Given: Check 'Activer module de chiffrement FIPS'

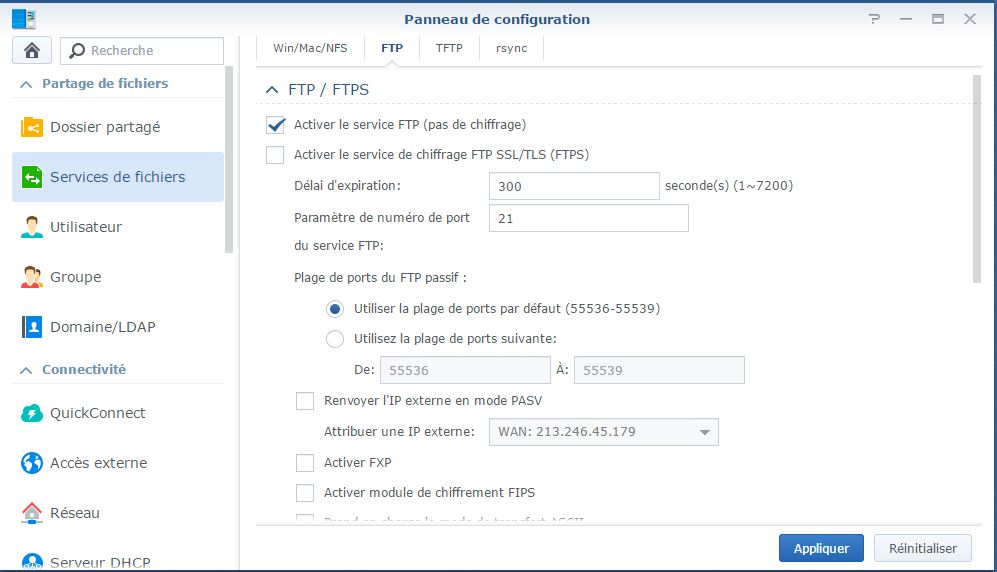Looking at the screenshot, I should (x=305, y=493).
